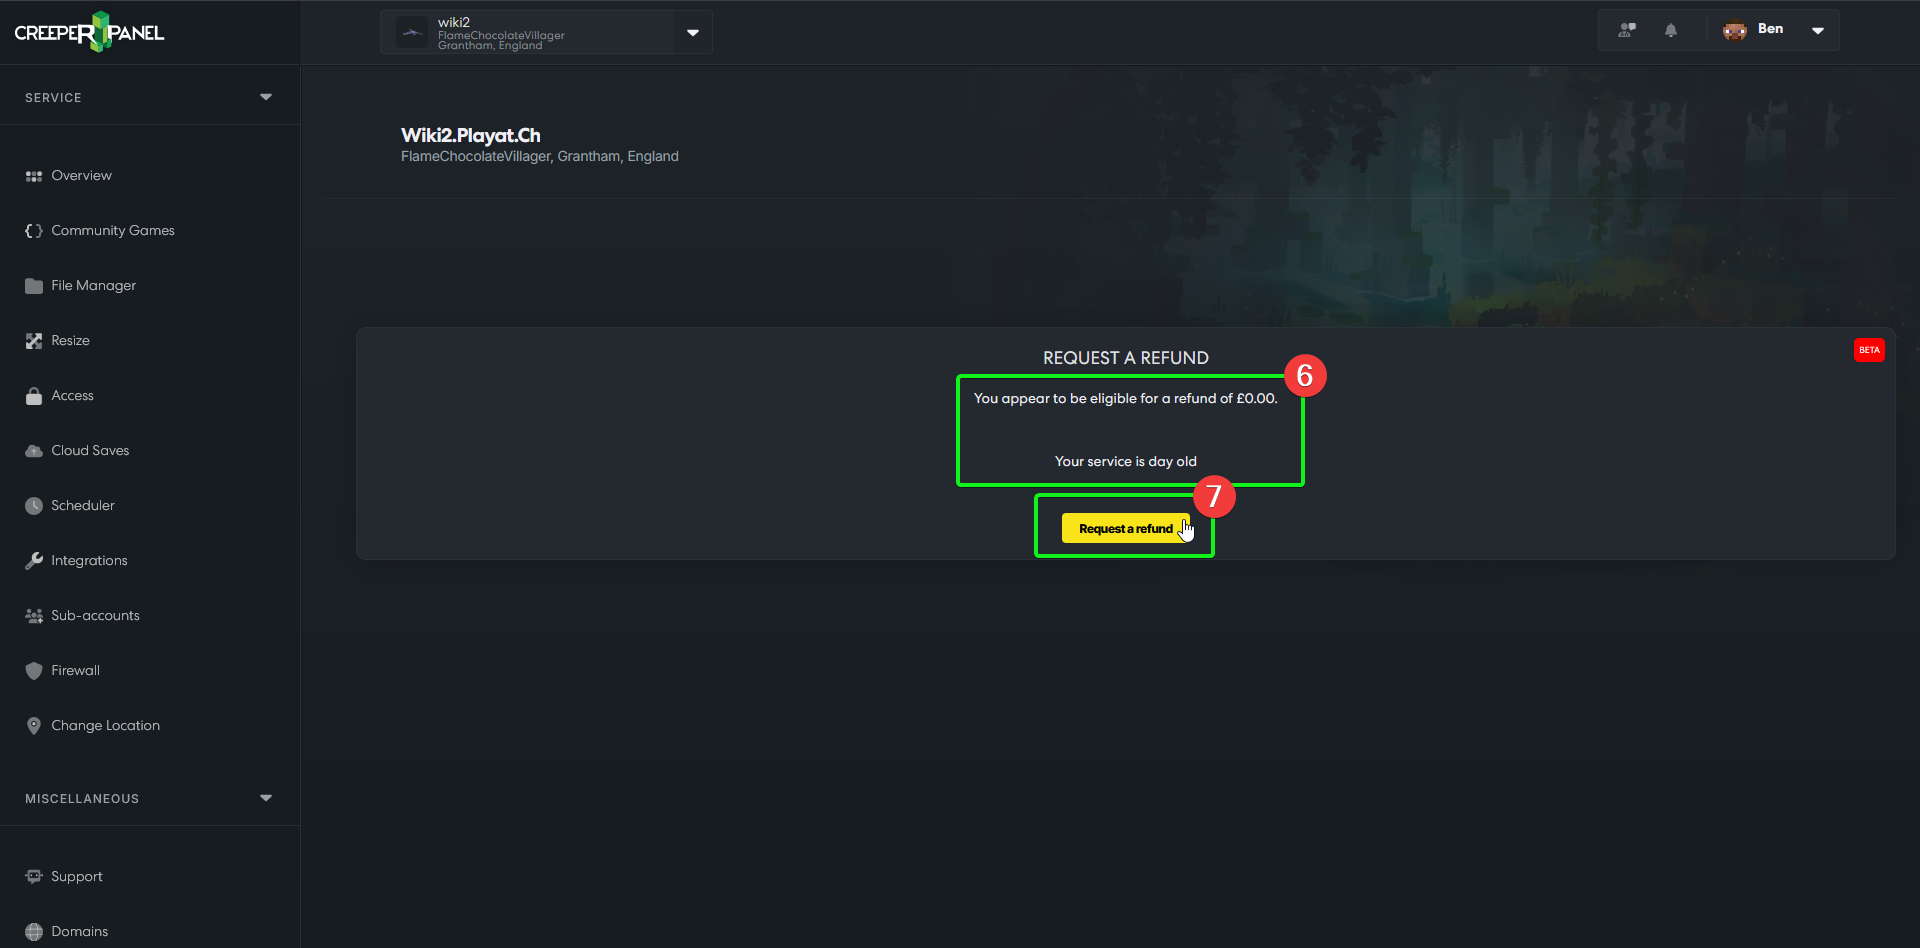Click the Request a refund button
The width and height of the screenshot is (1920, 948).
[1126, 528]
